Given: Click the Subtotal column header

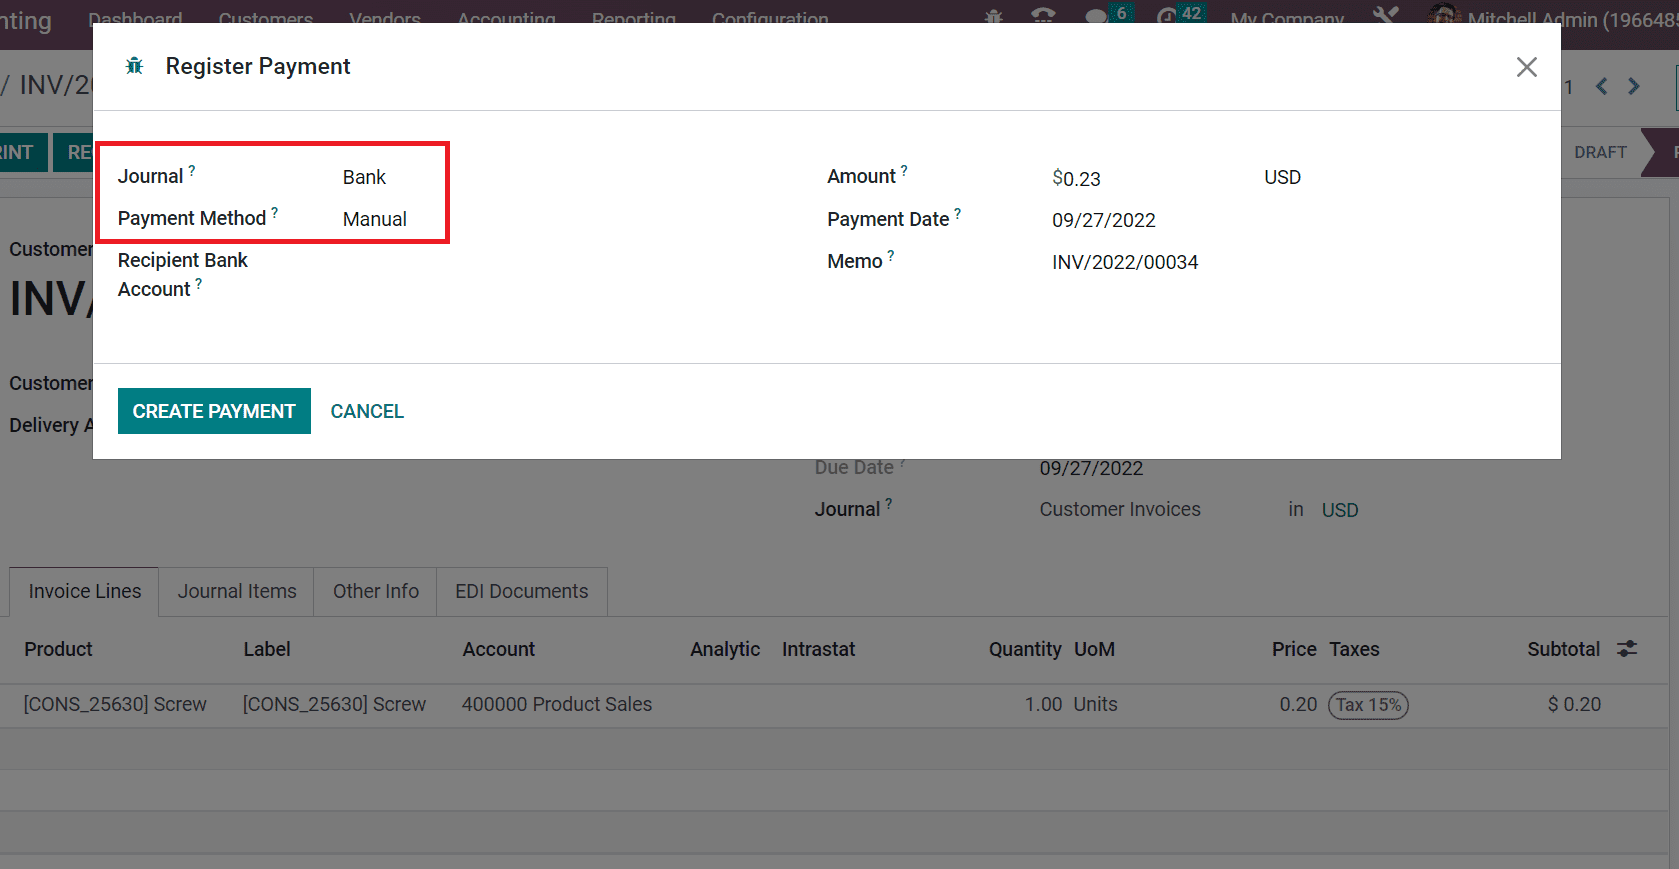Looking at the screenshot, I should 1563,649.
